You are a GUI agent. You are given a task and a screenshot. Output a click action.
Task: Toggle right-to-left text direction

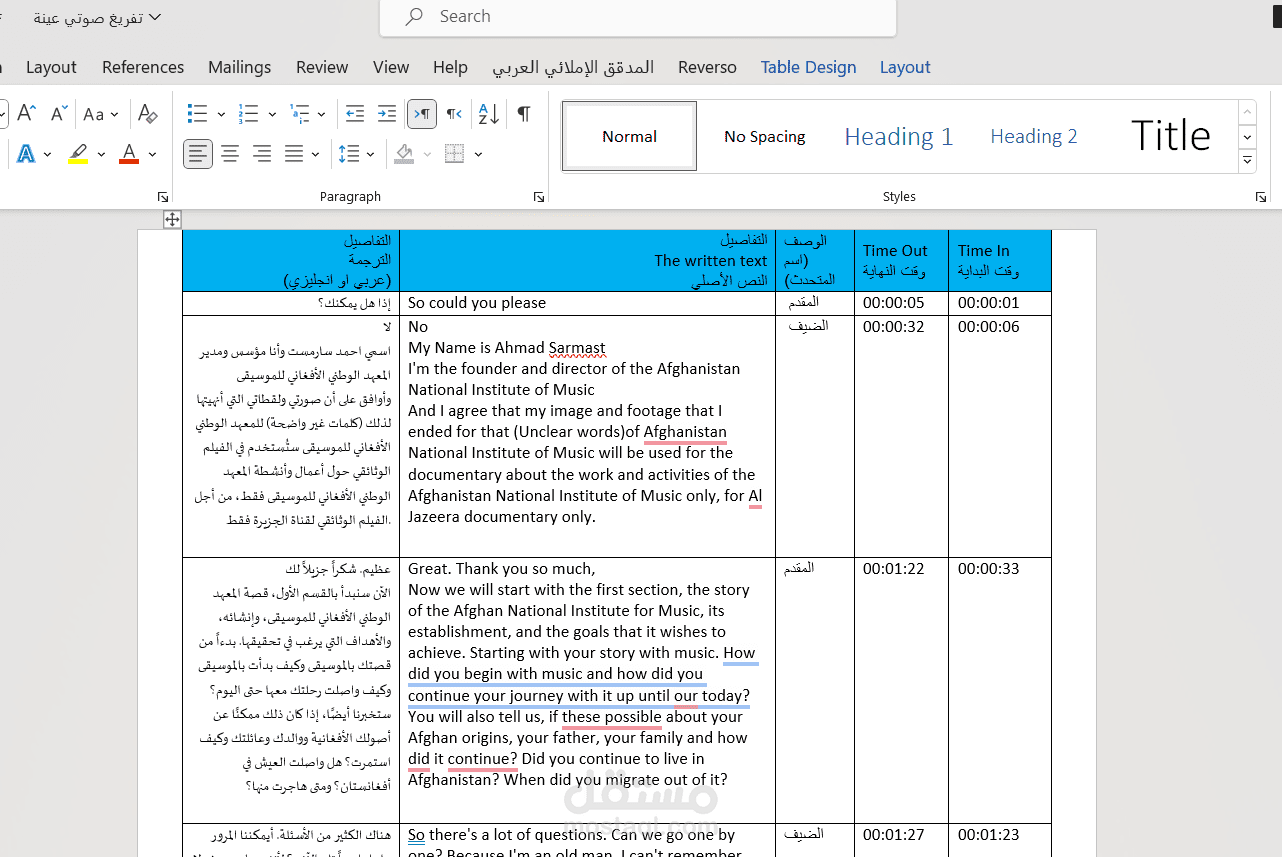coord(454,114)
